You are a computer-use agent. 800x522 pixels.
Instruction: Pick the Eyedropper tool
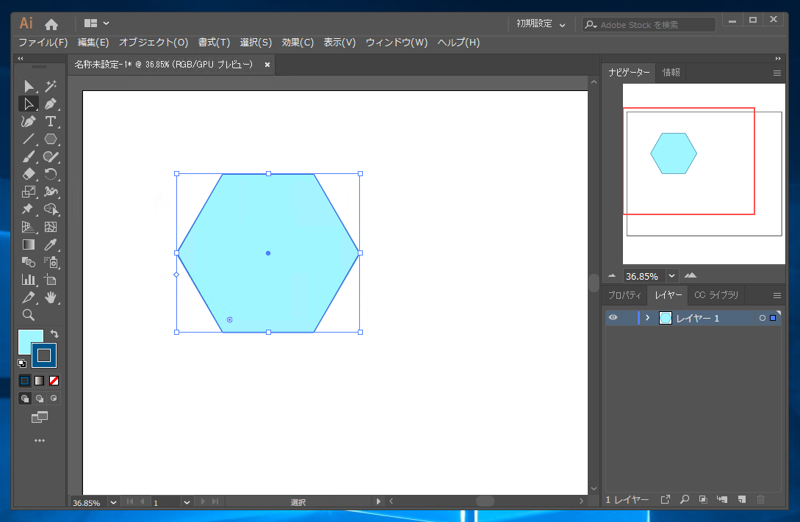(51, 245)
